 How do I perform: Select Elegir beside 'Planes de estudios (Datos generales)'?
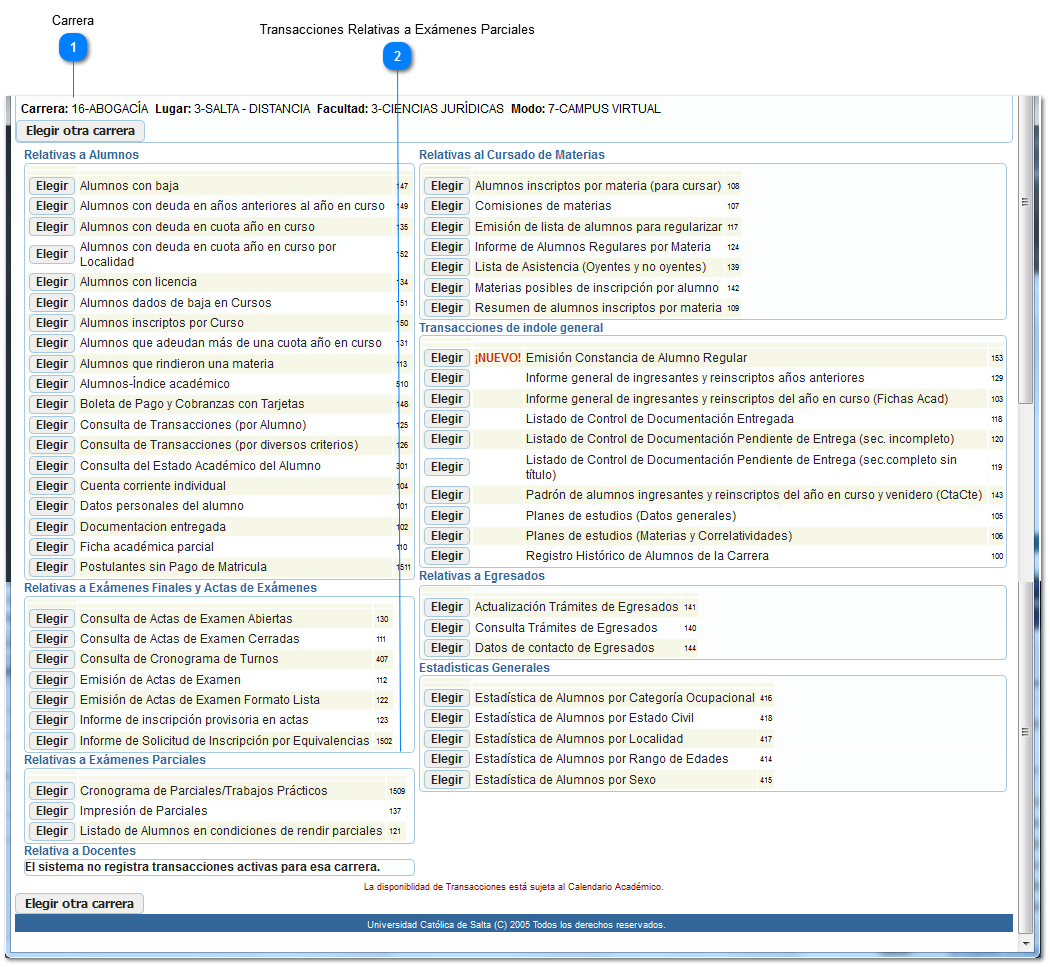[x=447, y=516]
